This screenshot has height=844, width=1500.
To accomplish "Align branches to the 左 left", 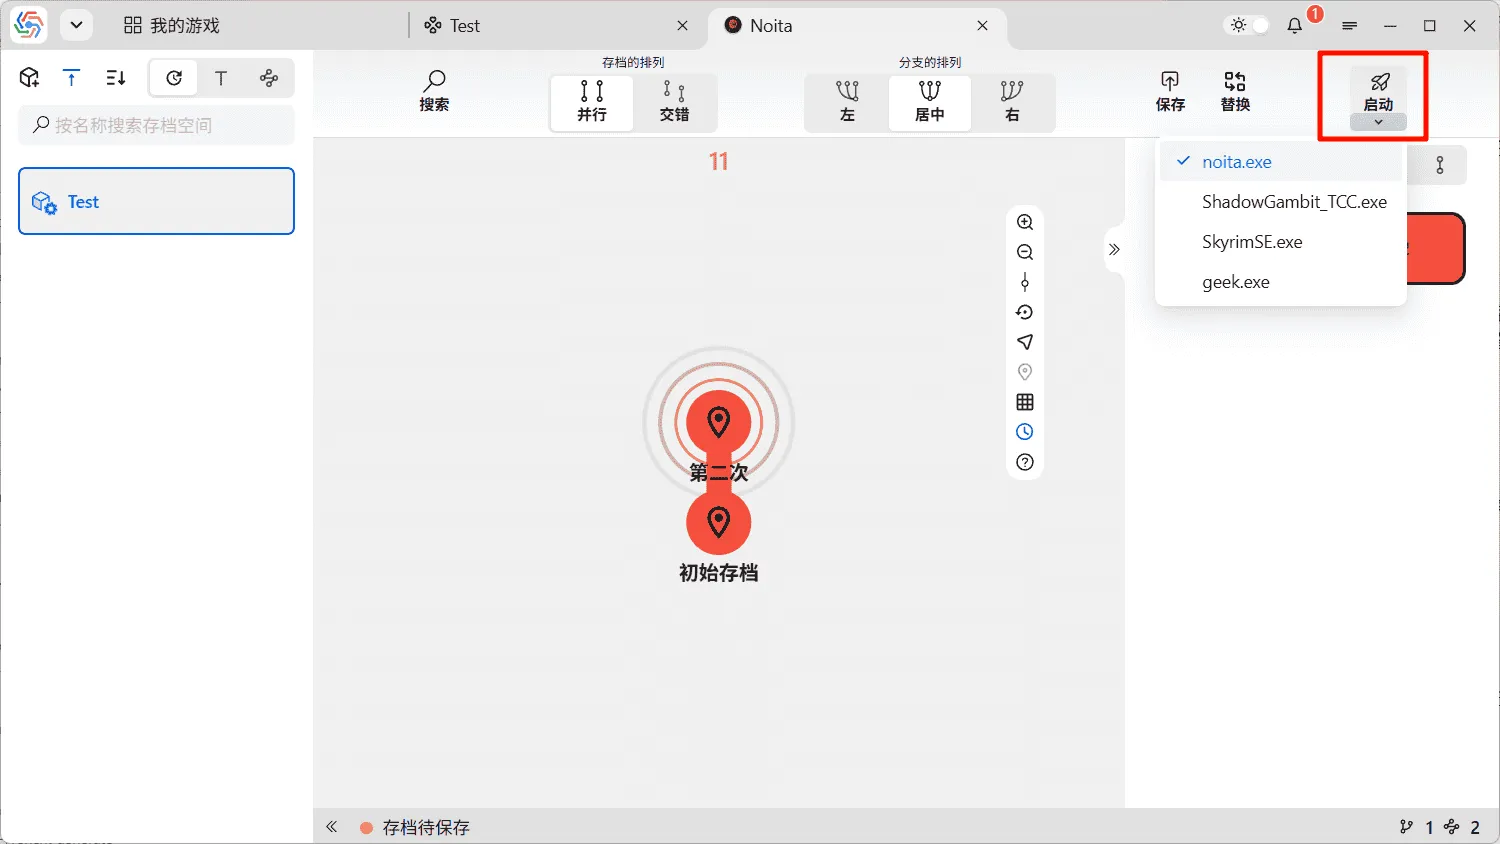I will tap(847, 101).
